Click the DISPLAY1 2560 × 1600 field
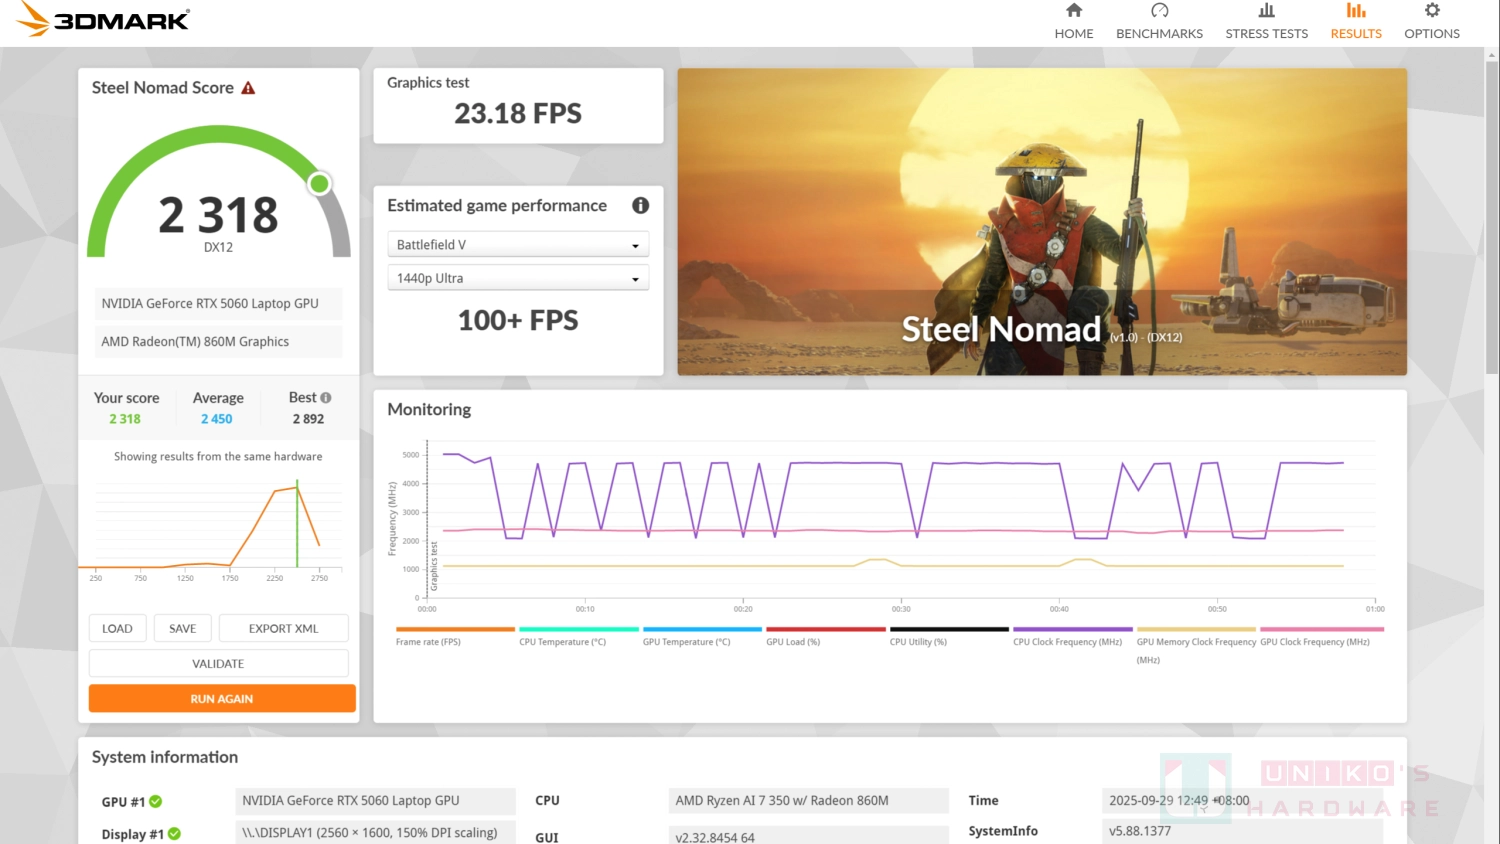 click(376, 833)
